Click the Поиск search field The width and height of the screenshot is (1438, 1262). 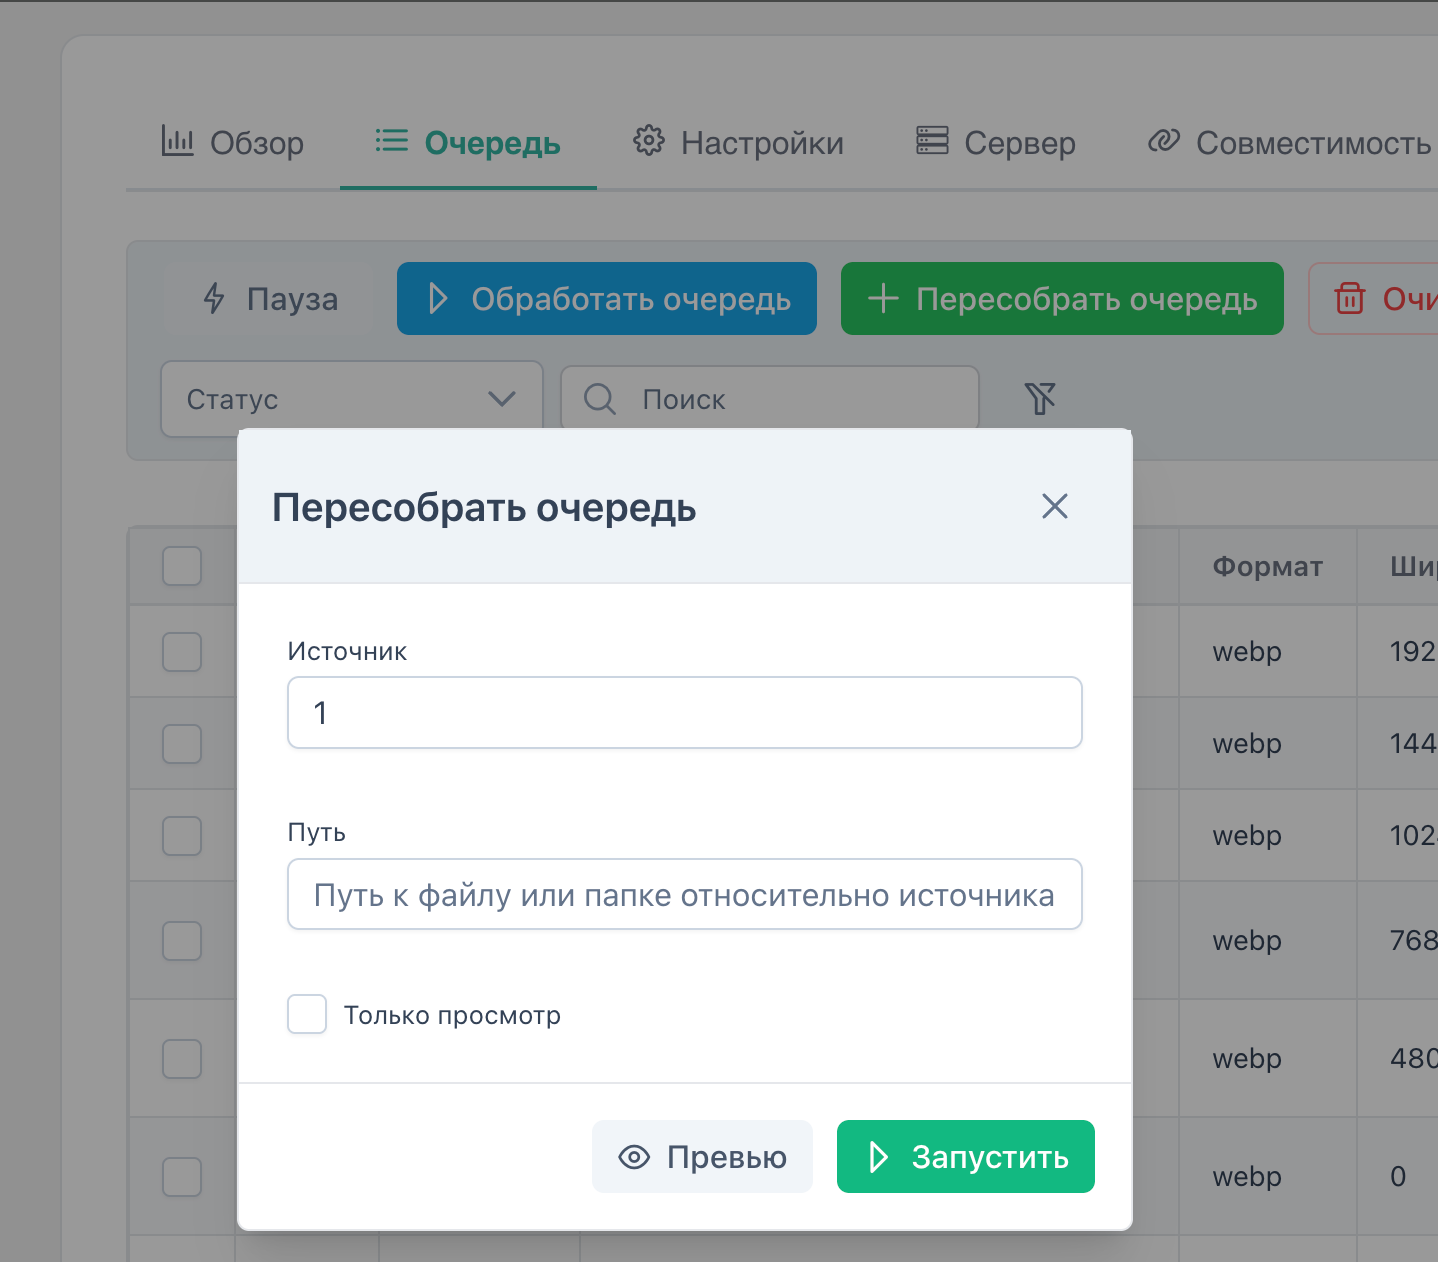point(770,399)
